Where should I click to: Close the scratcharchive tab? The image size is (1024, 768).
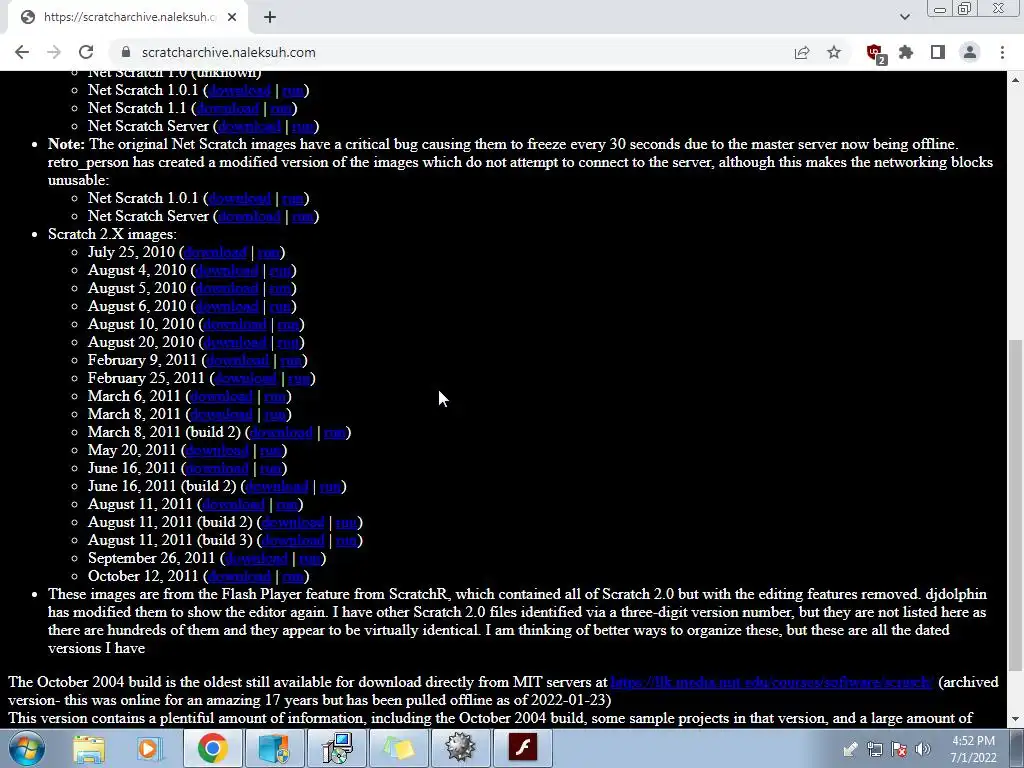[x=232, y=17]
